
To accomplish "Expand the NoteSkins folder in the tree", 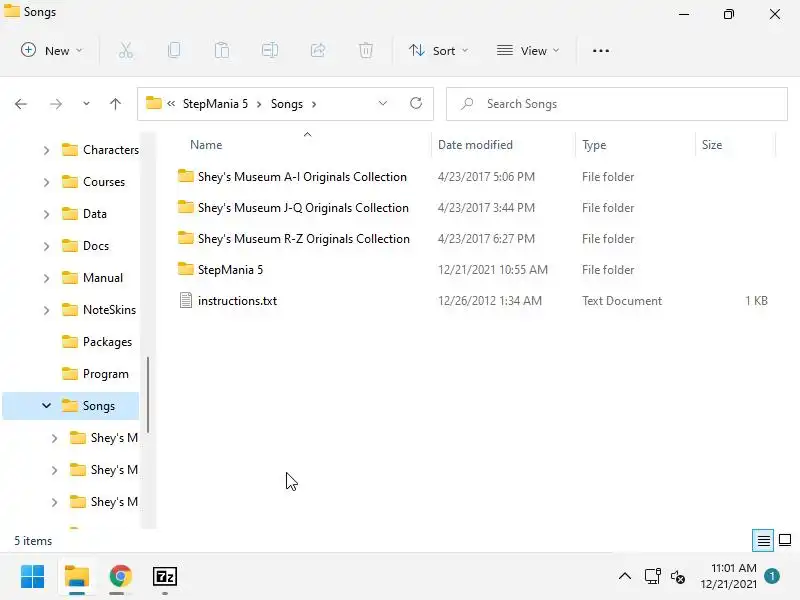I will (x=46, y=310).
